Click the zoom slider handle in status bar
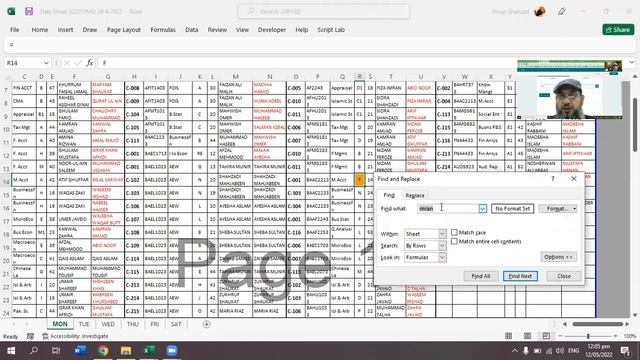This screenshot has width=640, height=360. (x=588, y=336)
